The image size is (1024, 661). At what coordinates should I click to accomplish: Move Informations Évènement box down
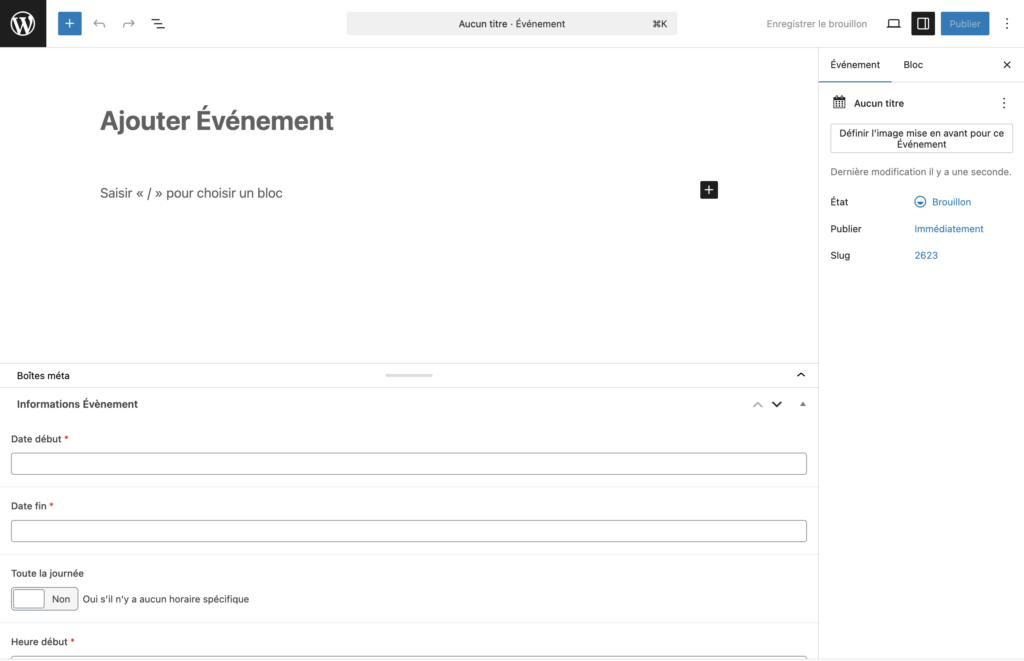tap(776, 404)
